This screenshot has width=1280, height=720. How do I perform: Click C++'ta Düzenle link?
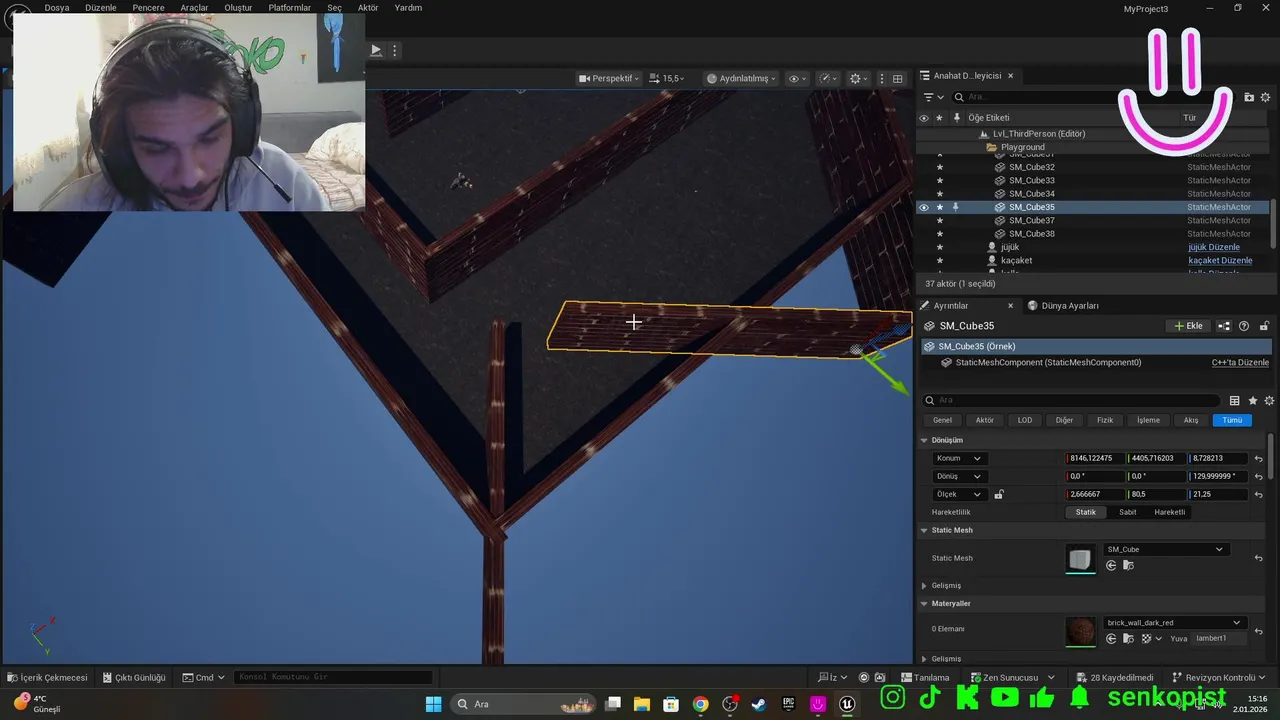click(x=1240, y=362)
